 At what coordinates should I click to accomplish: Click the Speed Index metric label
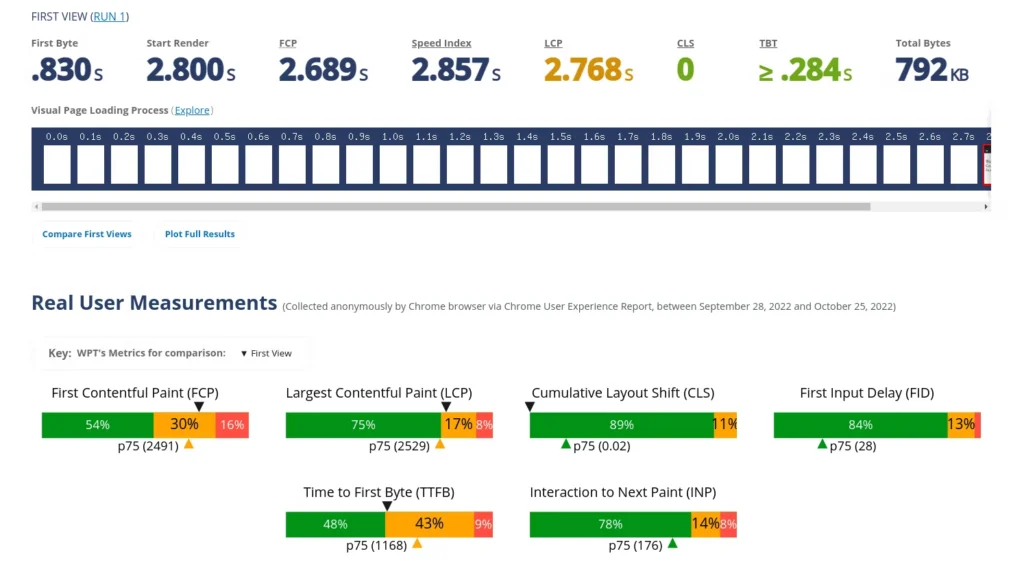point(441,43)
